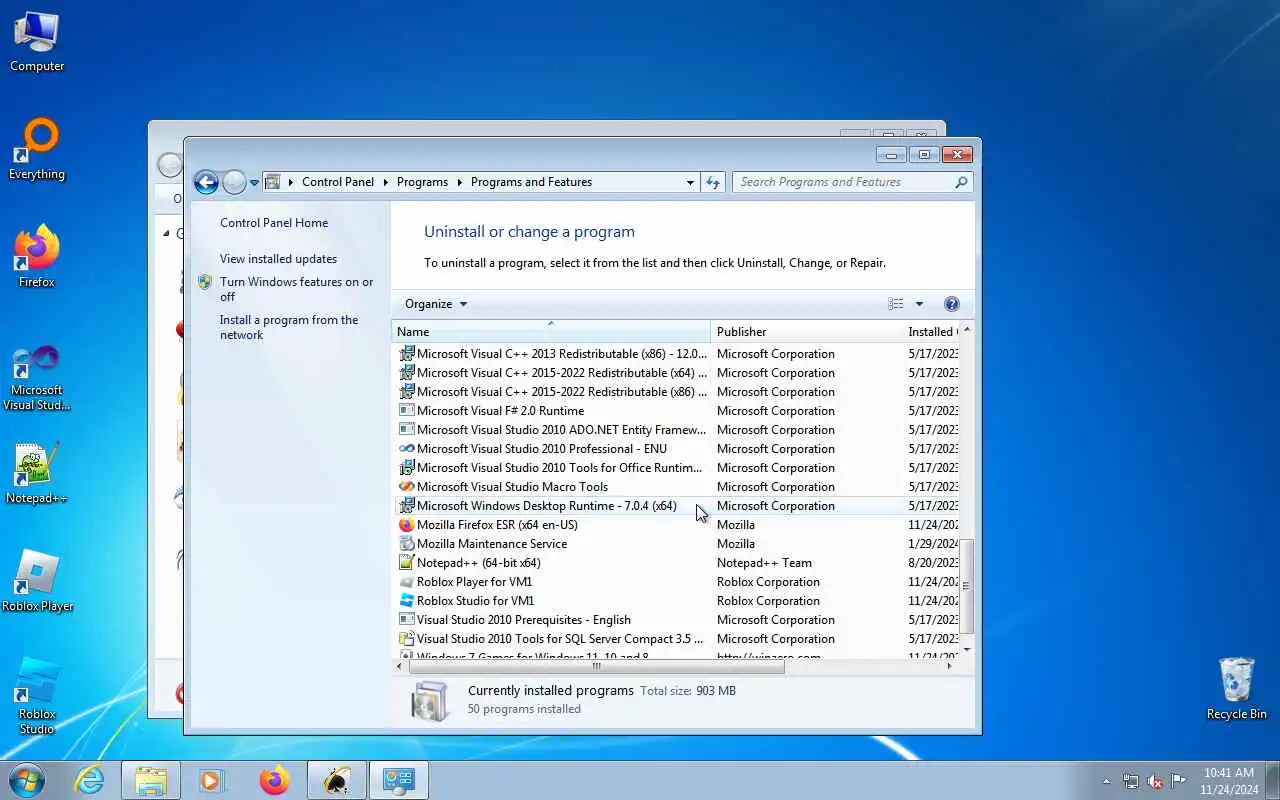Sort by Publisher column header
The image size is (1280, 800).
(x=806, y=331)
